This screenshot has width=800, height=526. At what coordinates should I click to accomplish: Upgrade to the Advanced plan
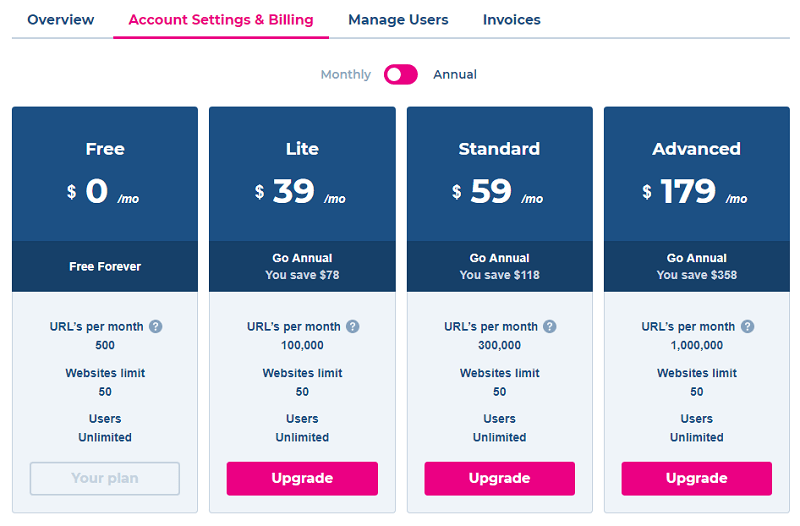[696, 478]
